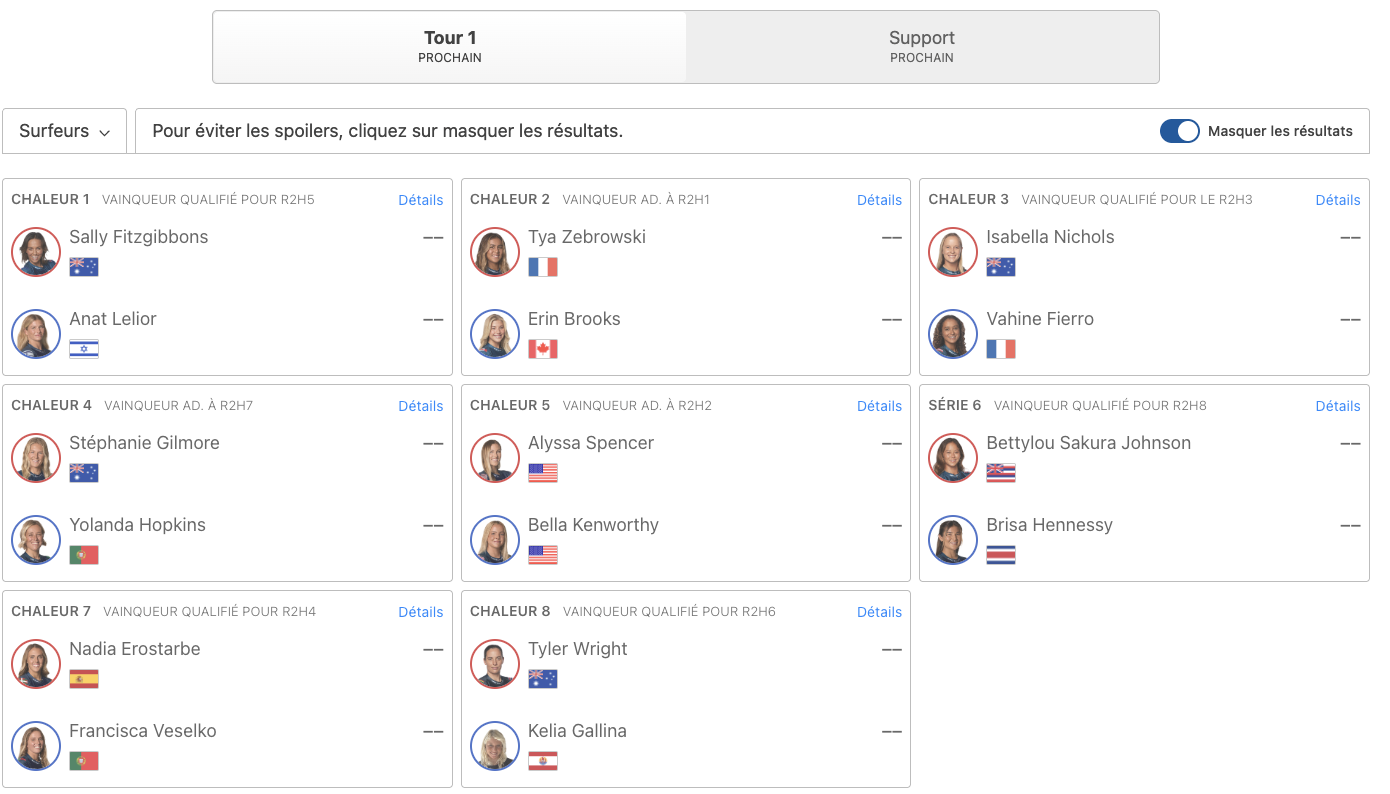Toggle the Masquer les résultats switch

(x=1180, y=131)
